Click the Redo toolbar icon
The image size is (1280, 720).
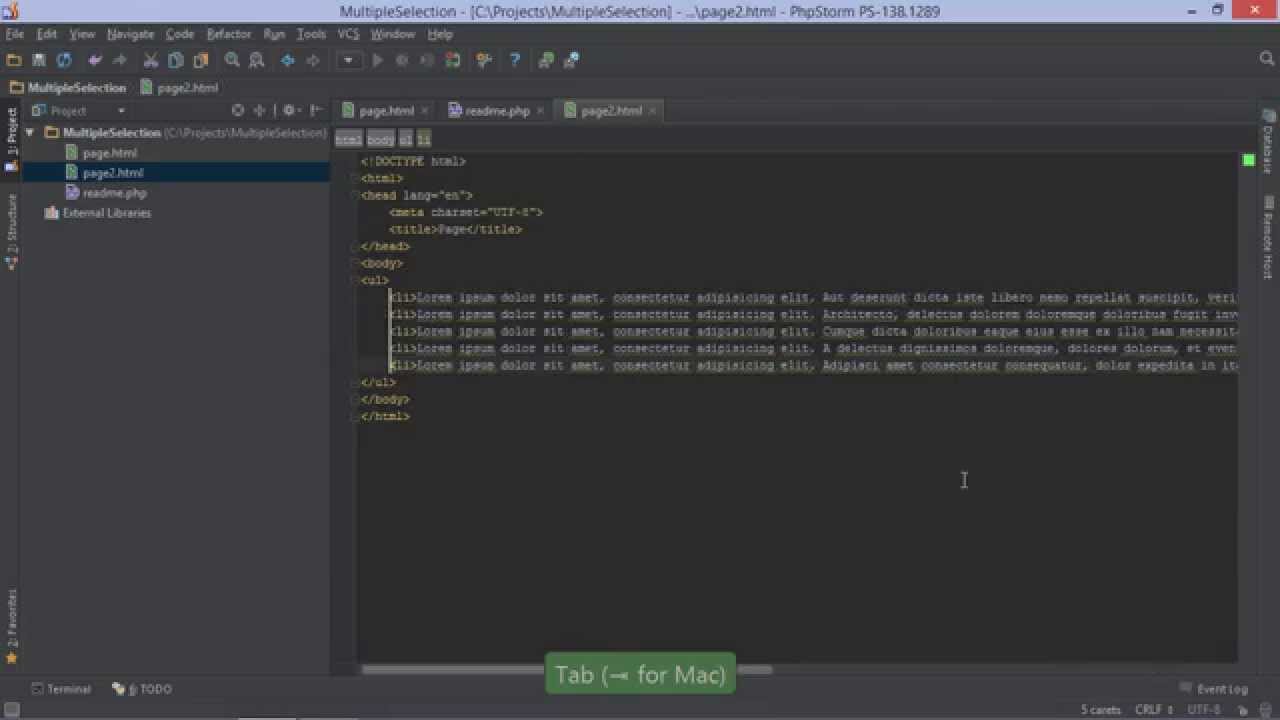click(x=120, y=60)
